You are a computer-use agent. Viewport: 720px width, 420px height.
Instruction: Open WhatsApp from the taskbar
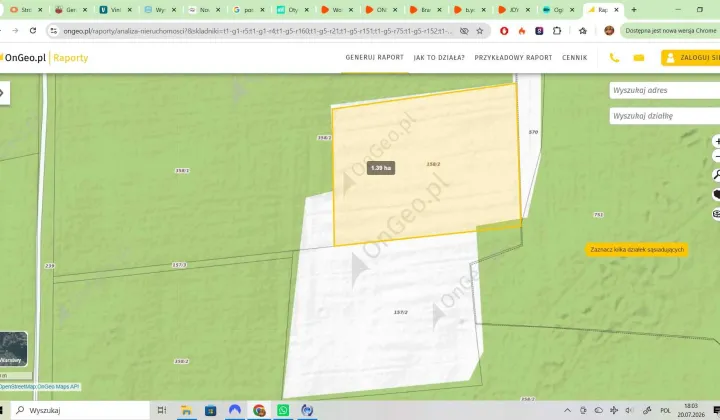pyautogui.click(x=283, y=410)
